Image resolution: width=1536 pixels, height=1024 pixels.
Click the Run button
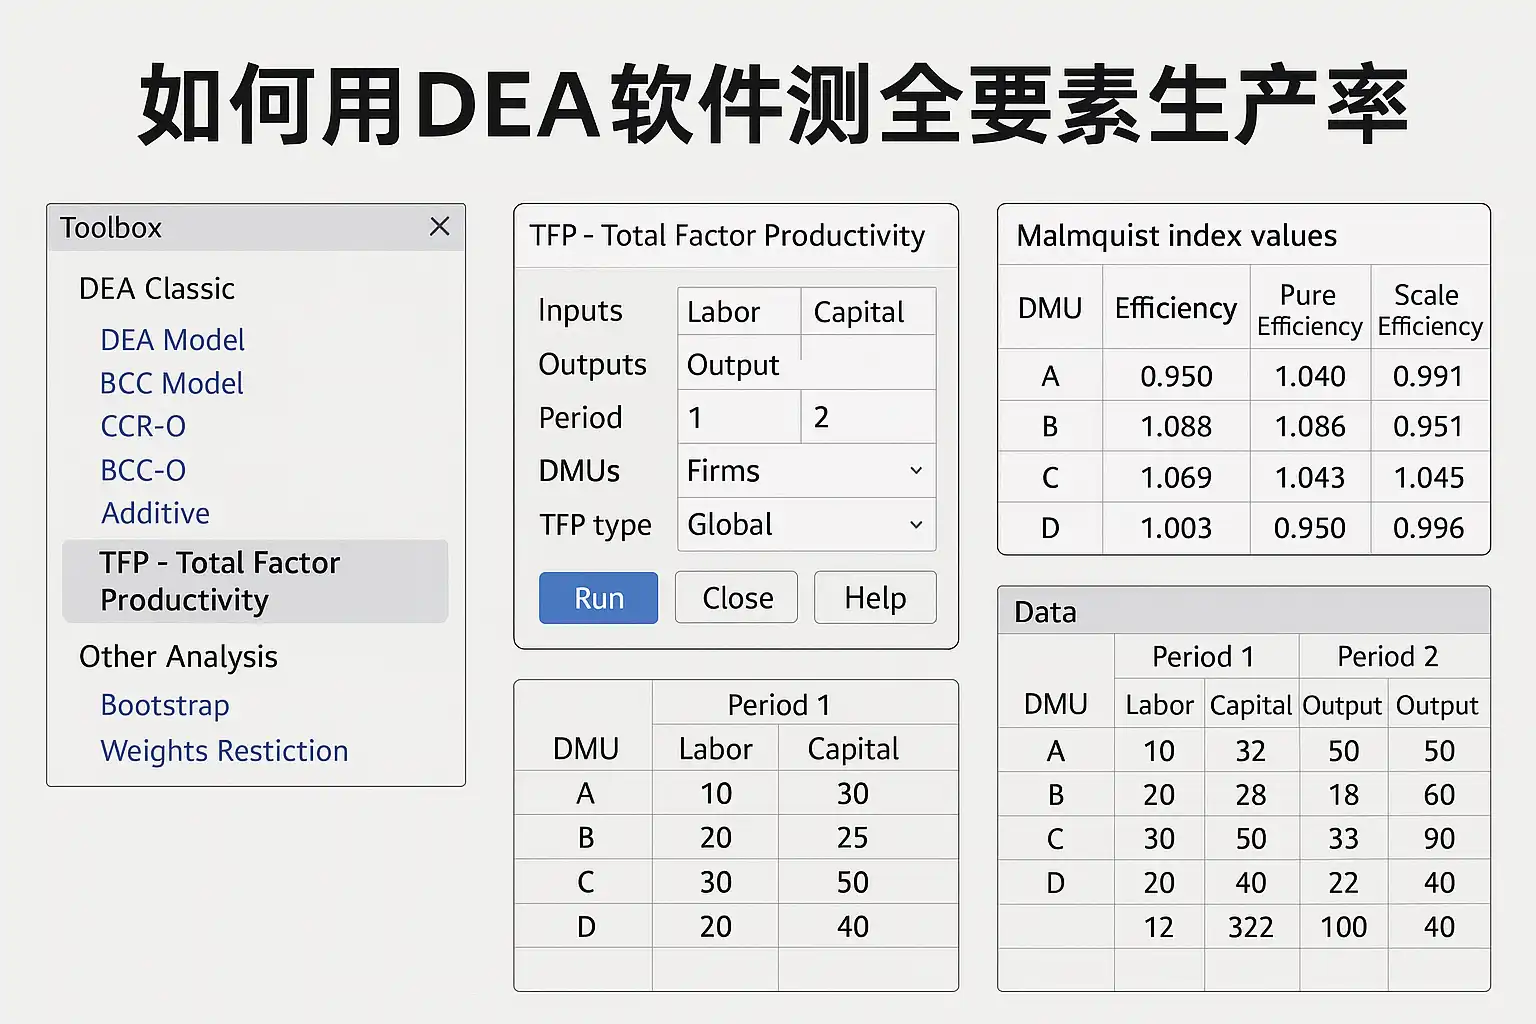[x=598, y=598]
